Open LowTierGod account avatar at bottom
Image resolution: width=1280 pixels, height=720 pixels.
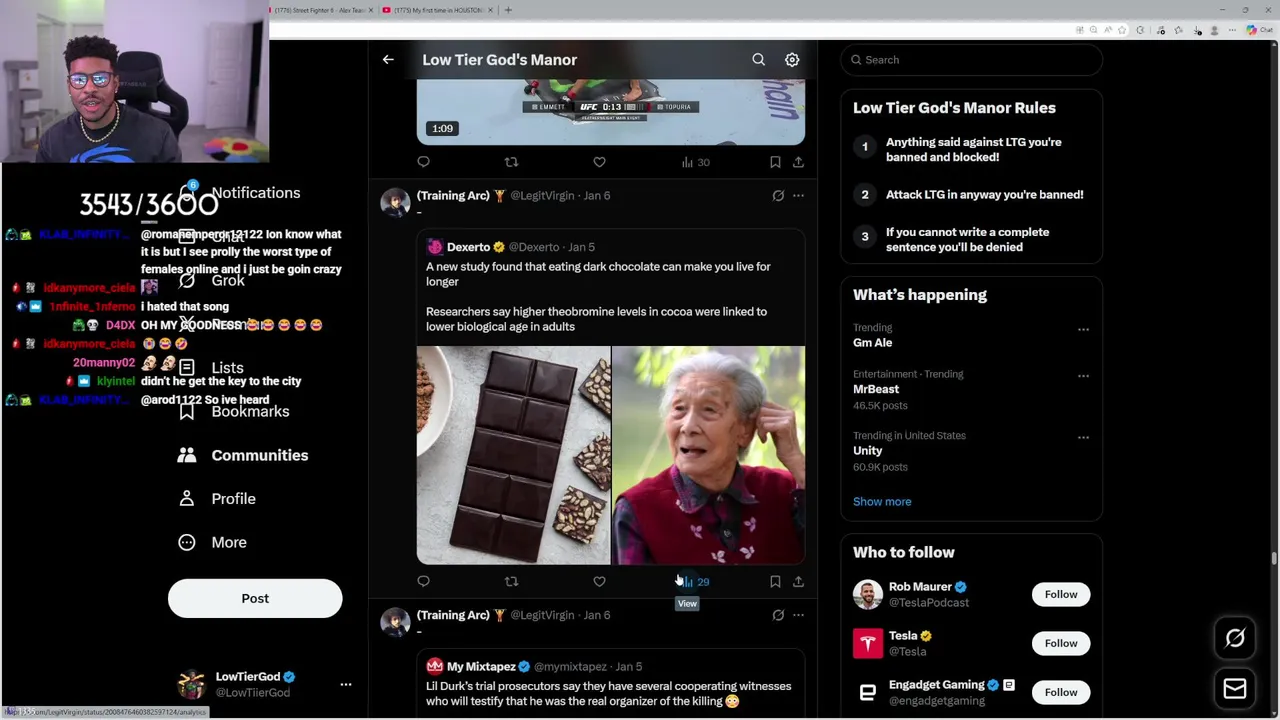click(191, 685)
